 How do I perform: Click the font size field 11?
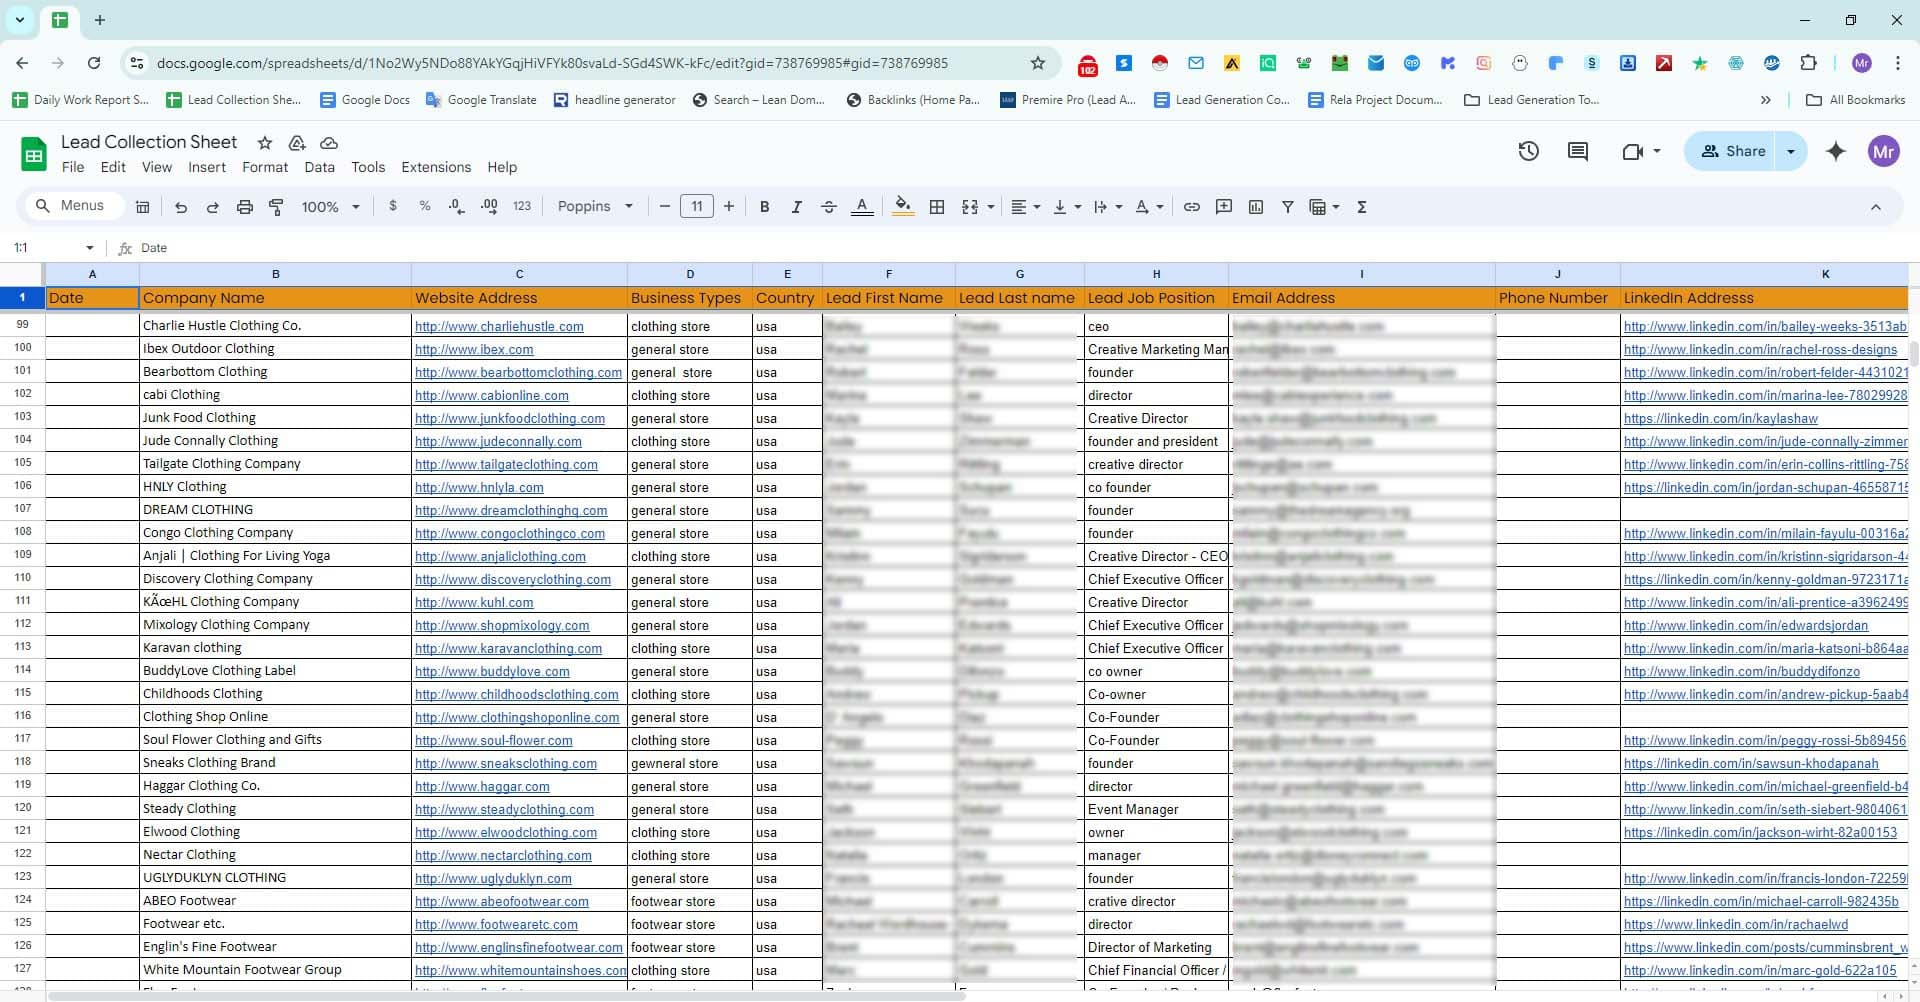pos(697,207)
